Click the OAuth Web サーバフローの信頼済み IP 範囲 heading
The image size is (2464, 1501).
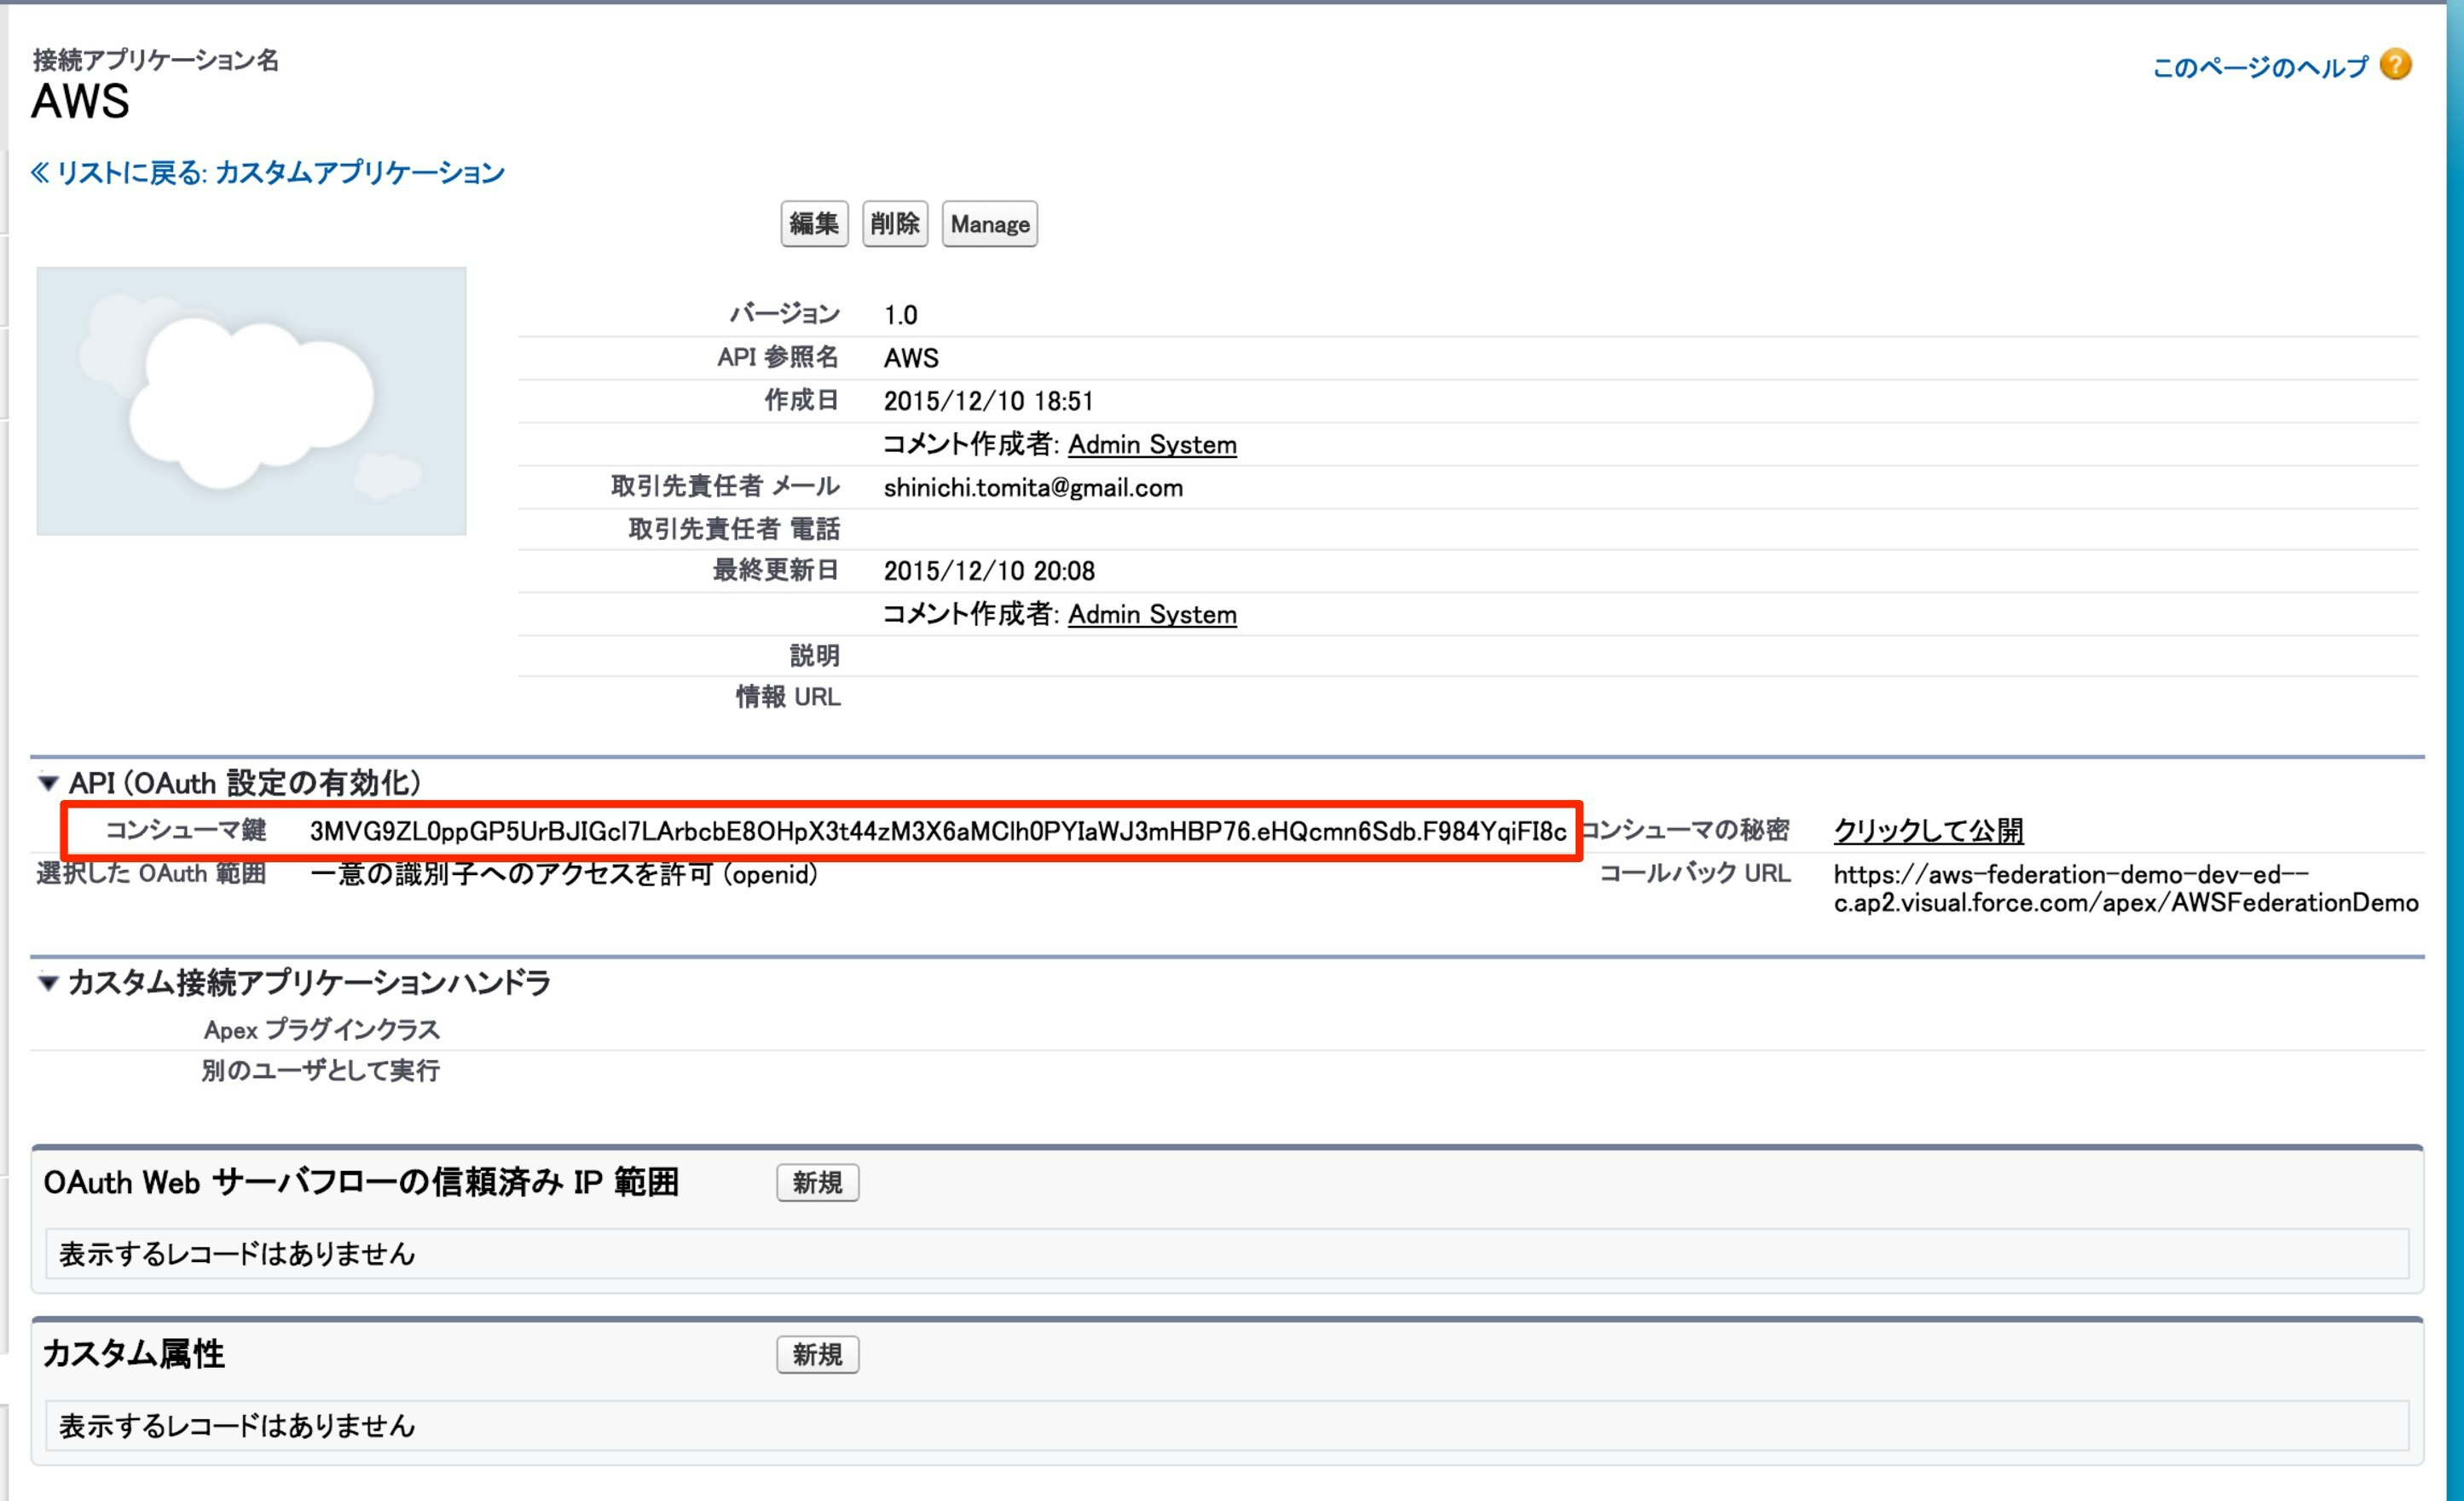pos(361,1183)
